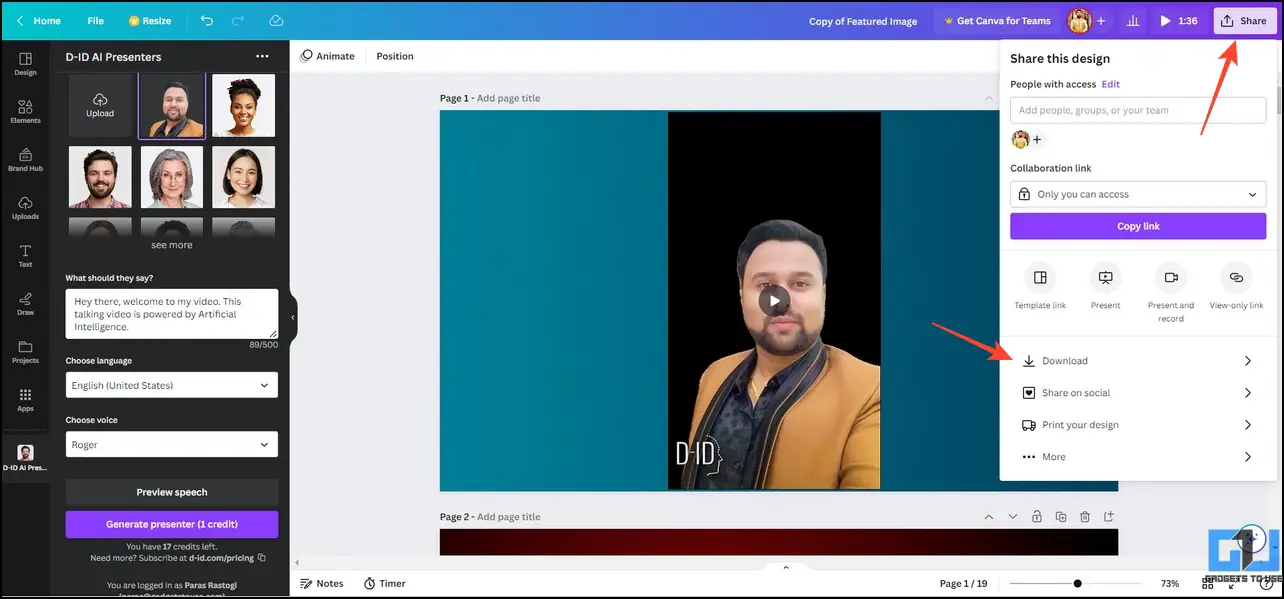Choose Present and record option

1171,292
